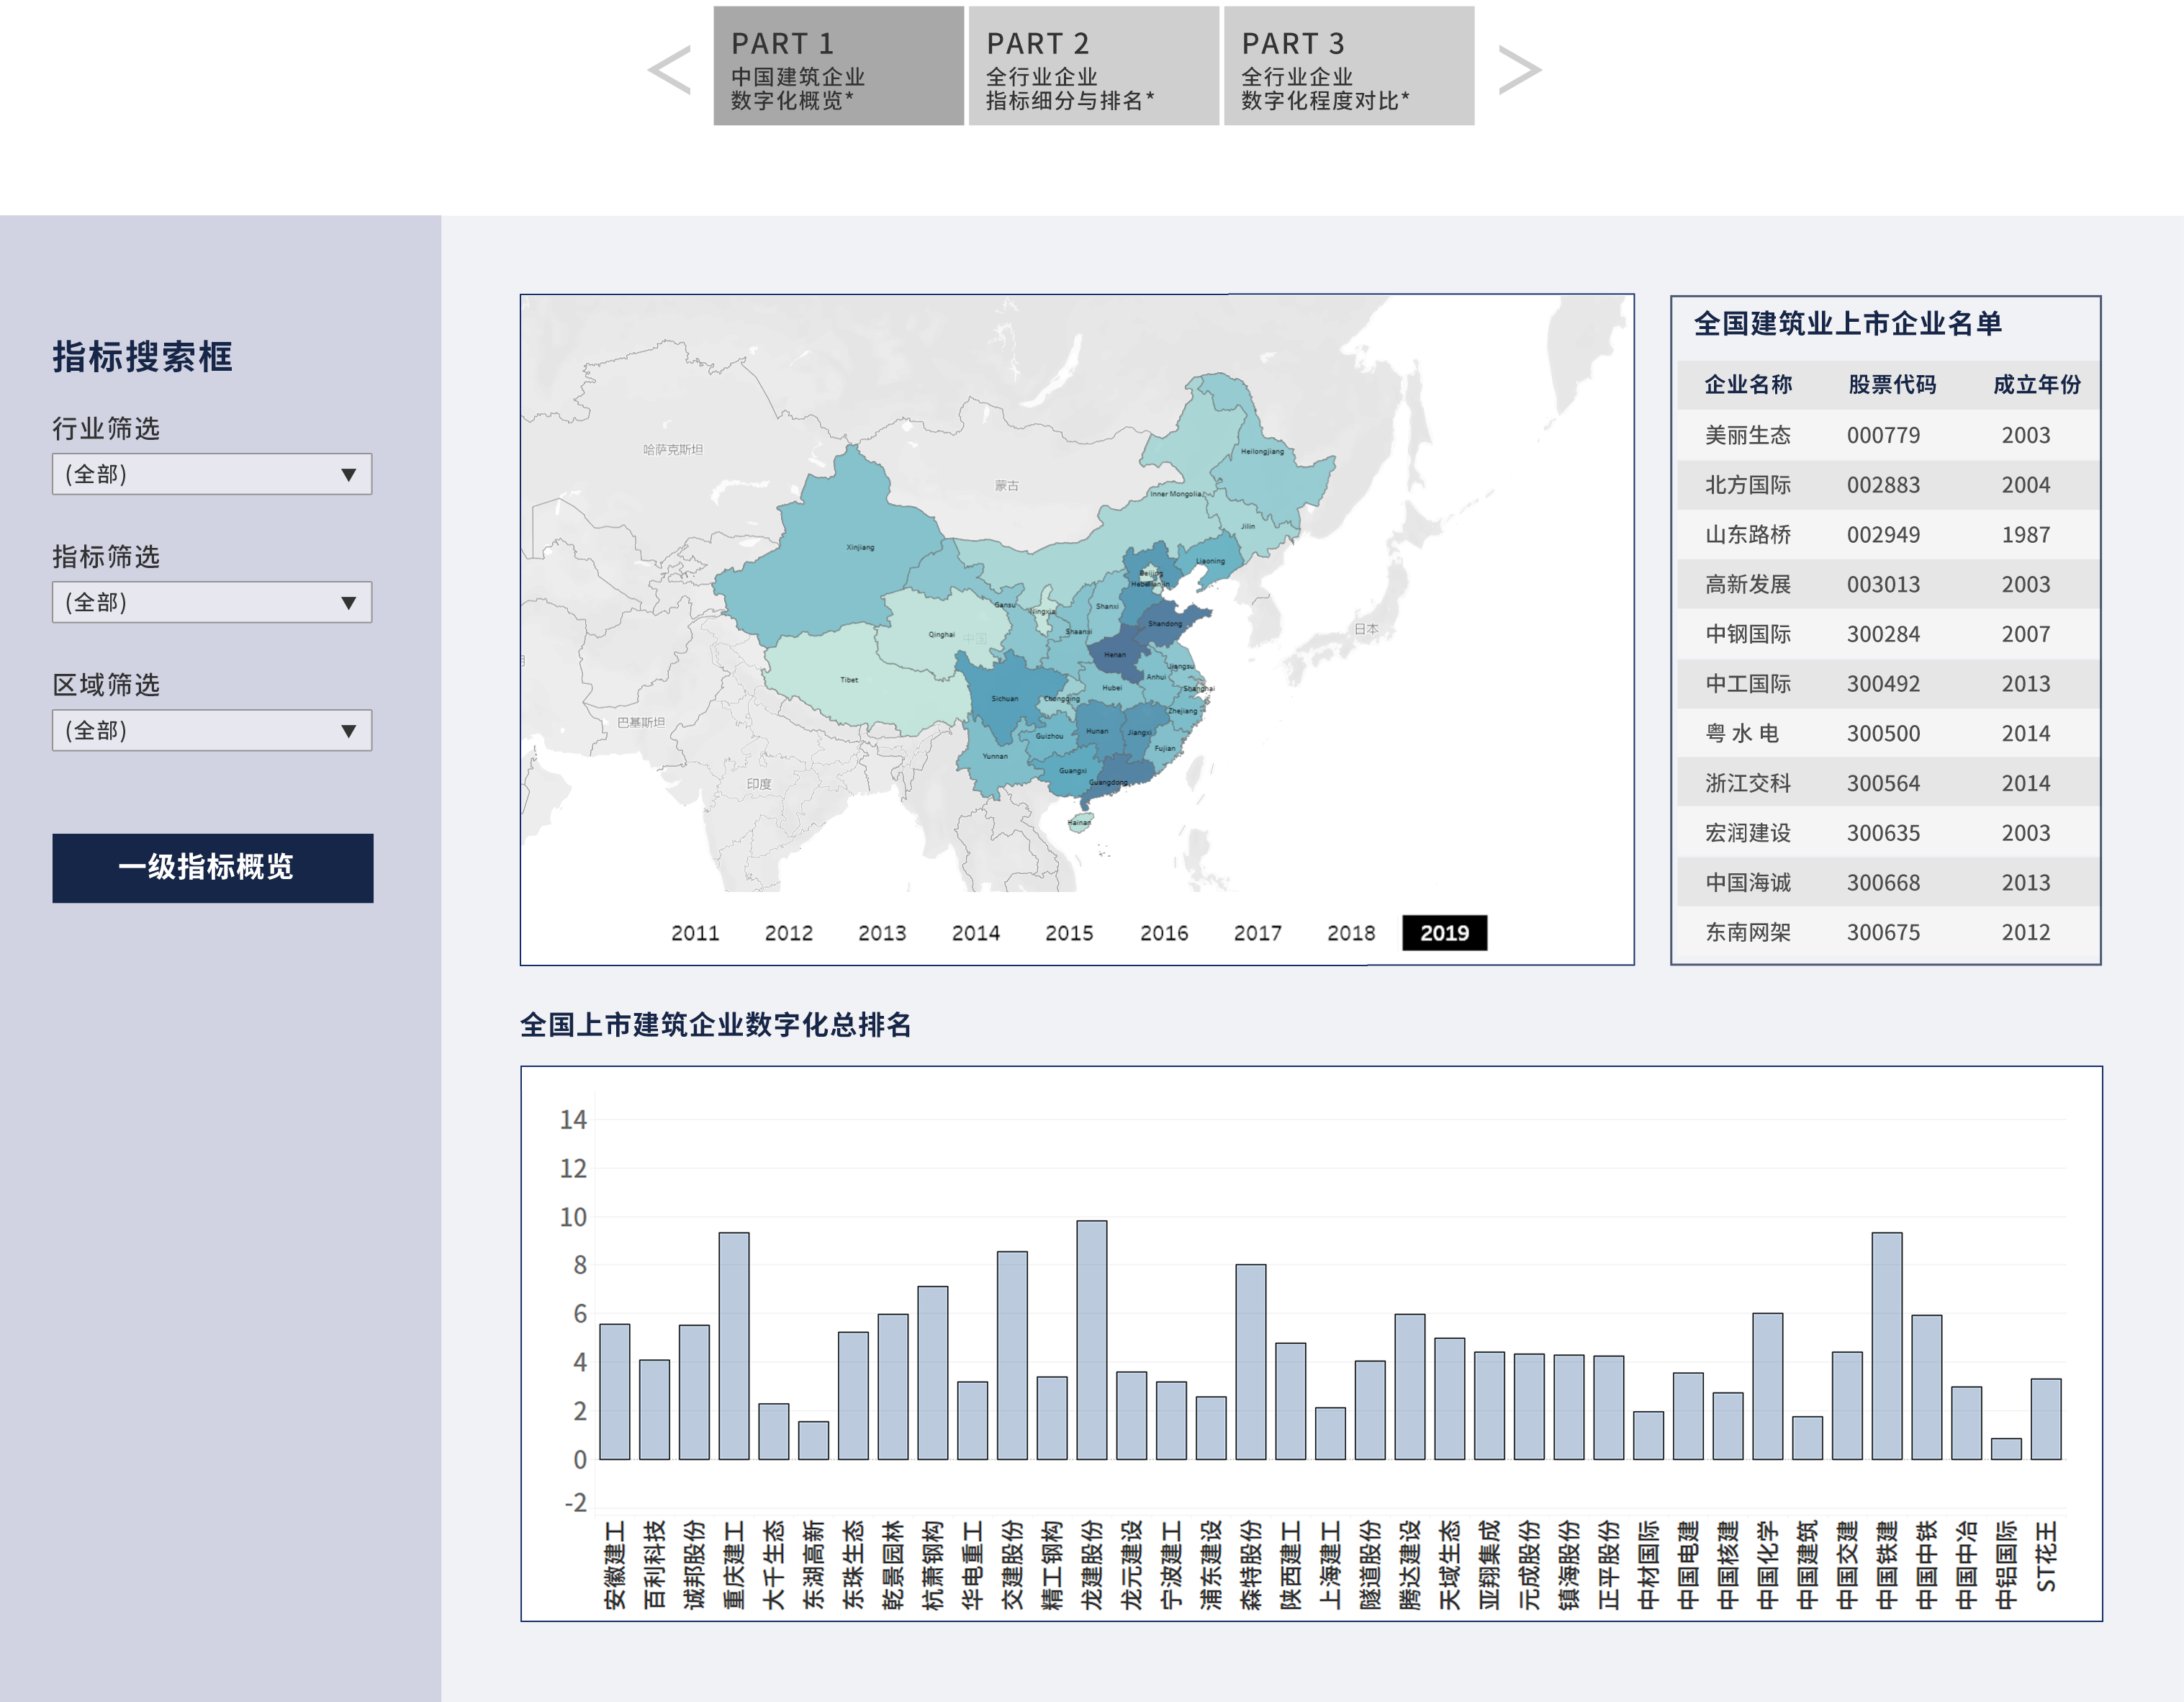Select year 2011 on map timeline
2184x1702 pixels.
click(x=695, y=933)
